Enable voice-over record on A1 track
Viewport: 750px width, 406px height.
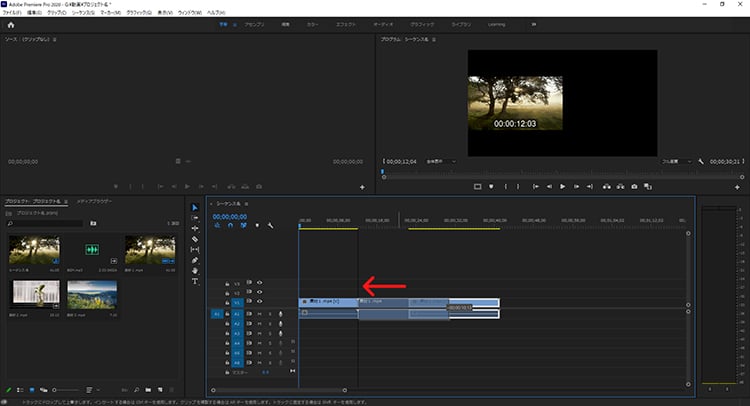[280, 314]
